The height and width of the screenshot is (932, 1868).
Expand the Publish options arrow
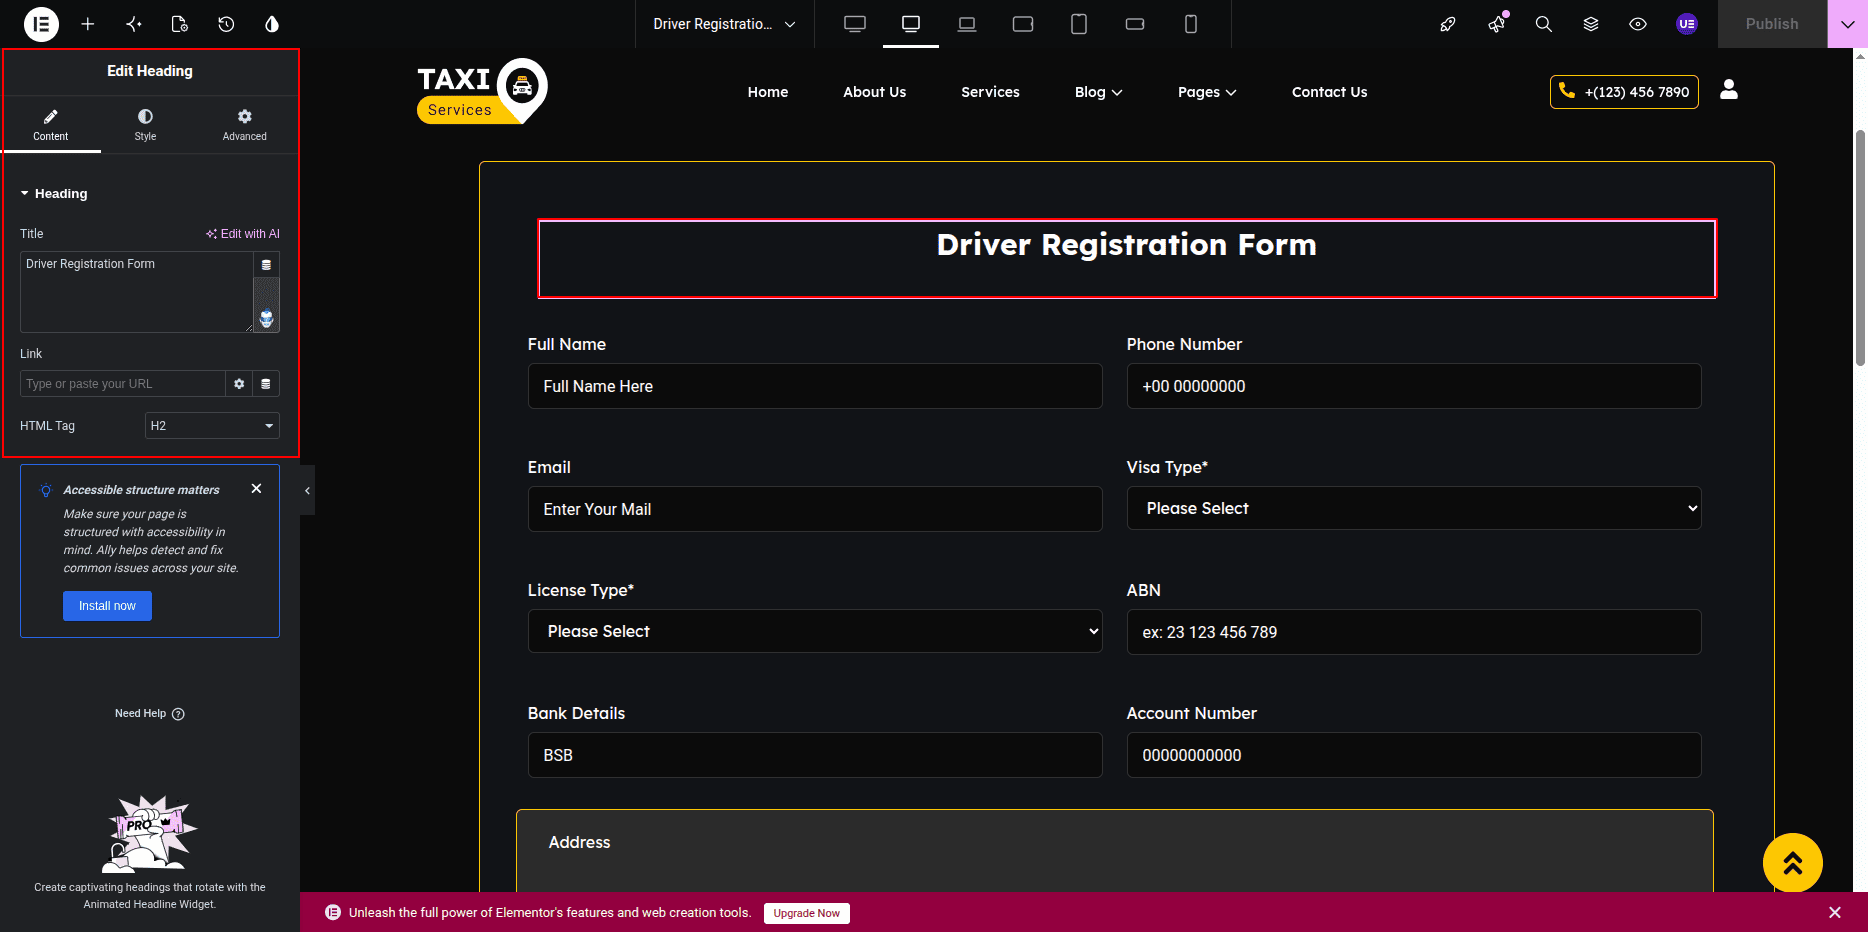[1847, 24]
